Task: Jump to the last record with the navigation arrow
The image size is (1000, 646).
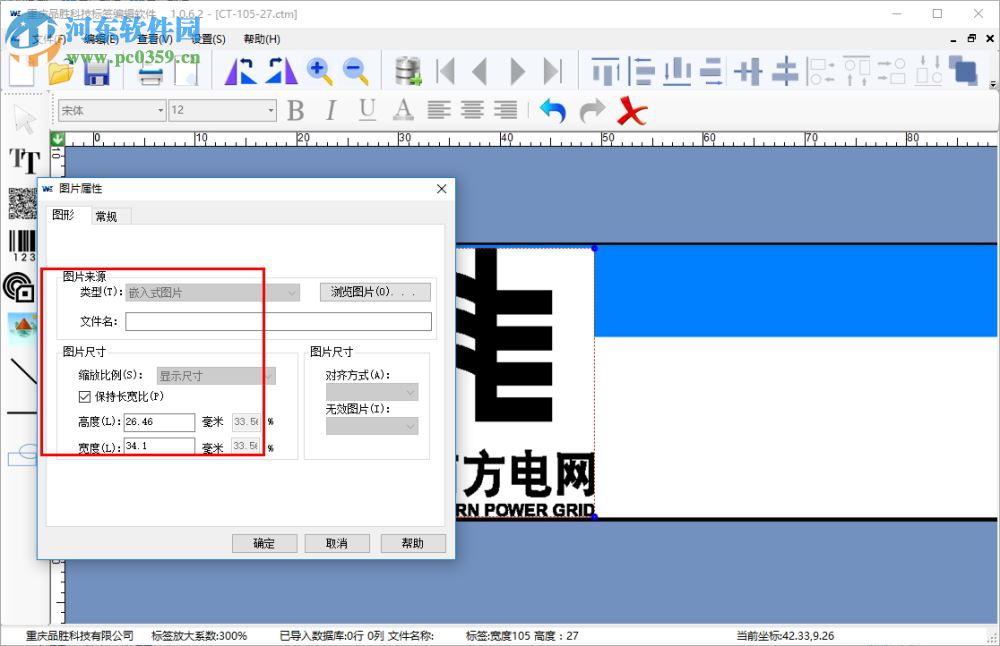Action: 553,70
